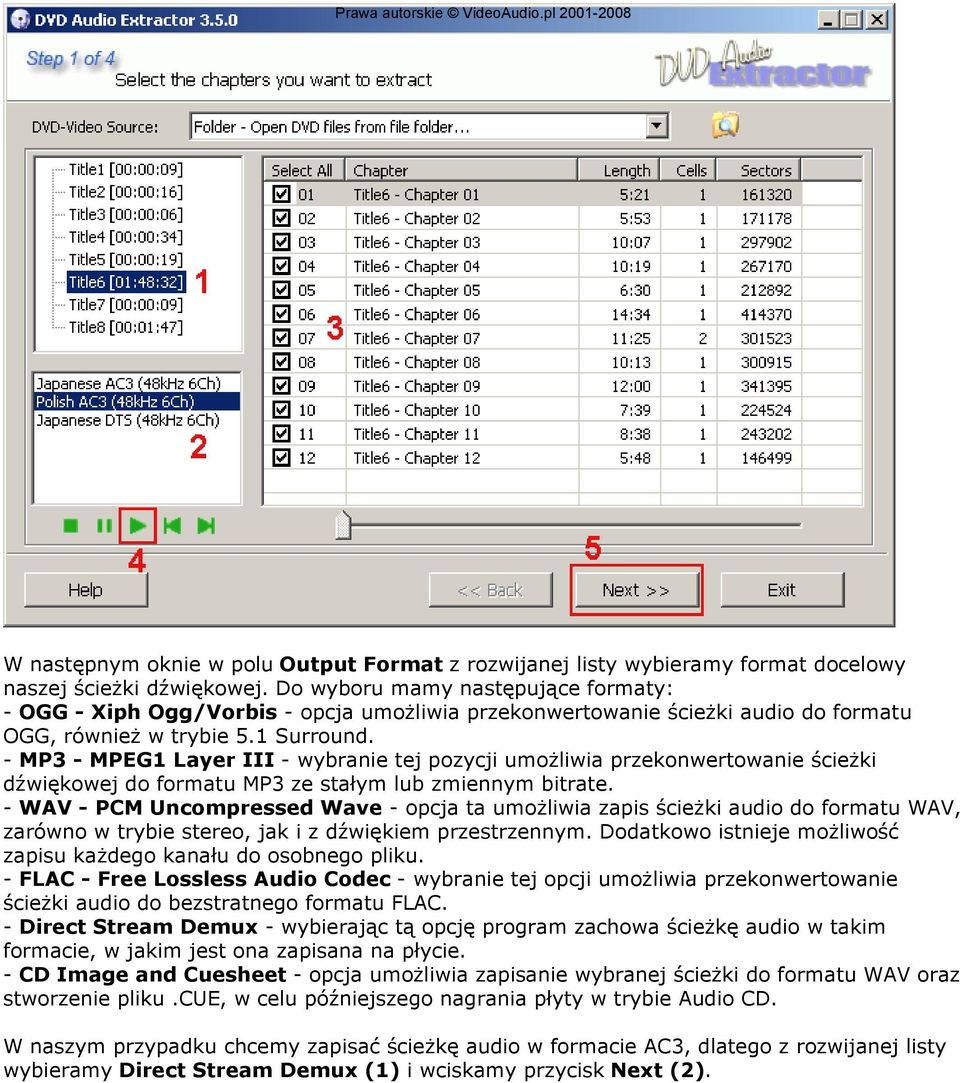Screen dimensions: 960x1083
Task: Toggle the chapter 11 checkbox
Action: pos(281,434)
